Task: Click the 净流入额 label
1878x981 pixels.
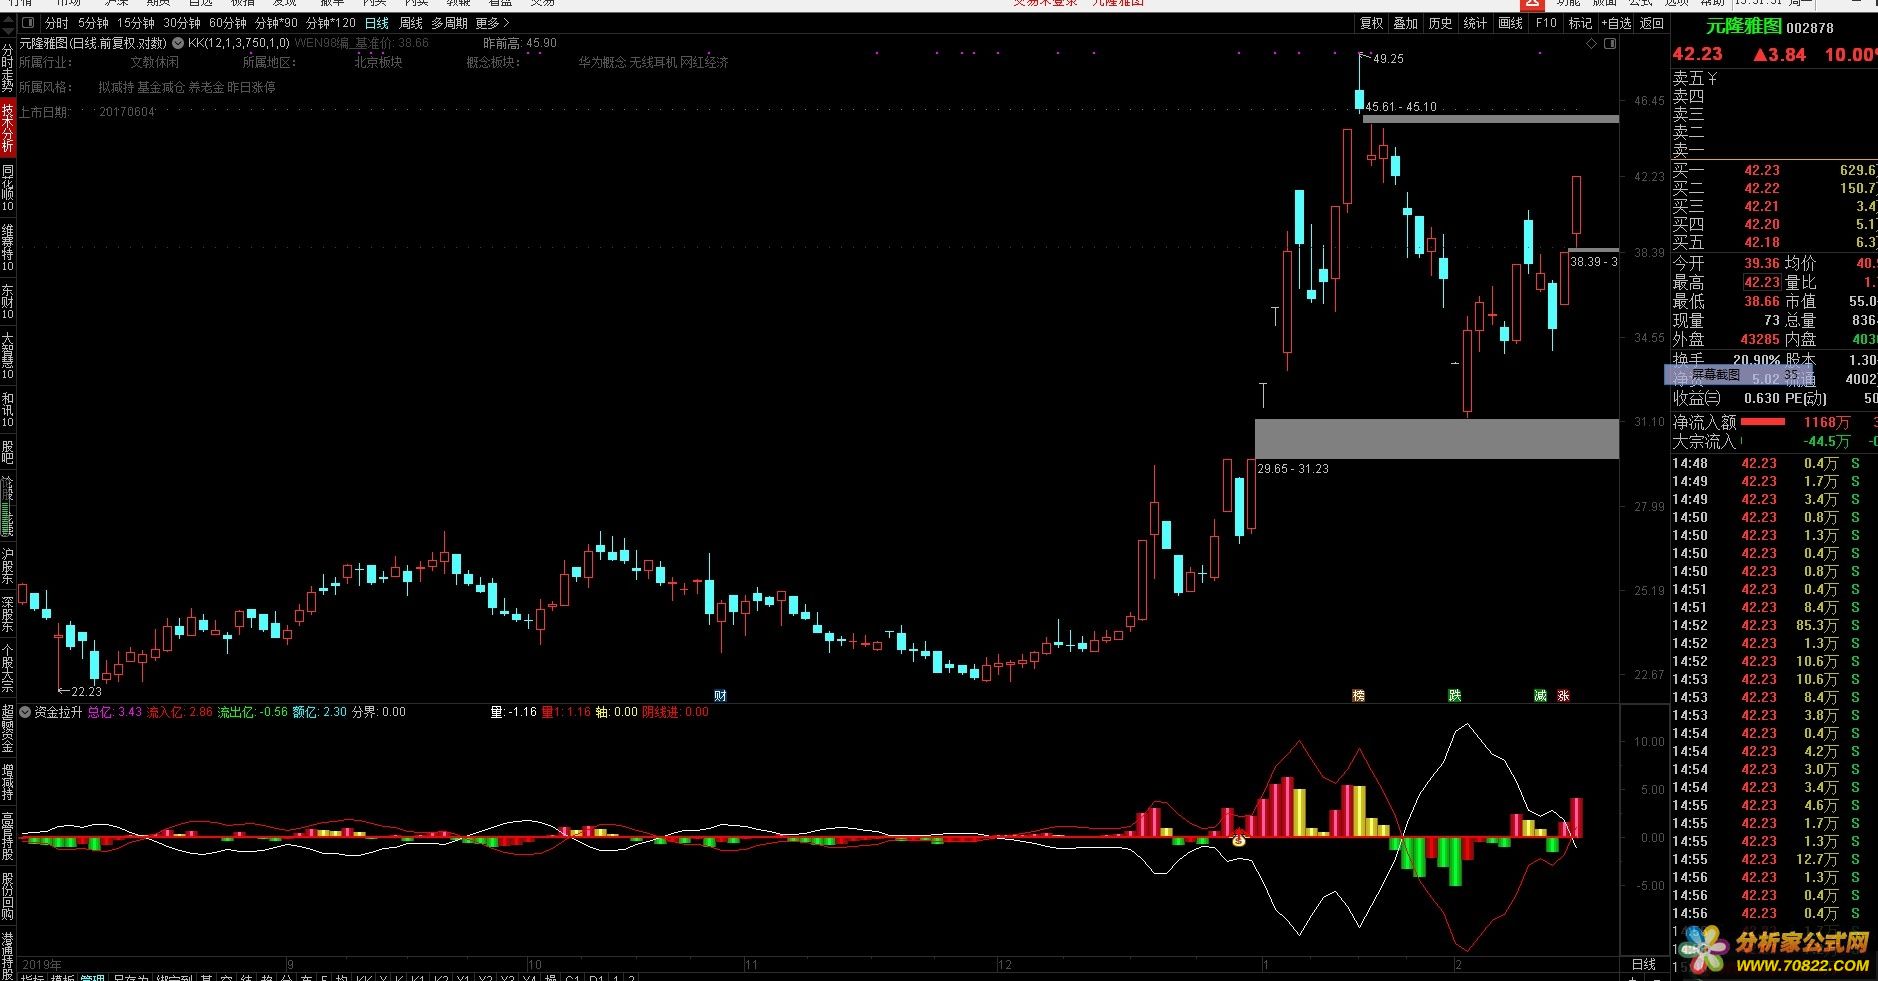Action: coord(1704,423)
